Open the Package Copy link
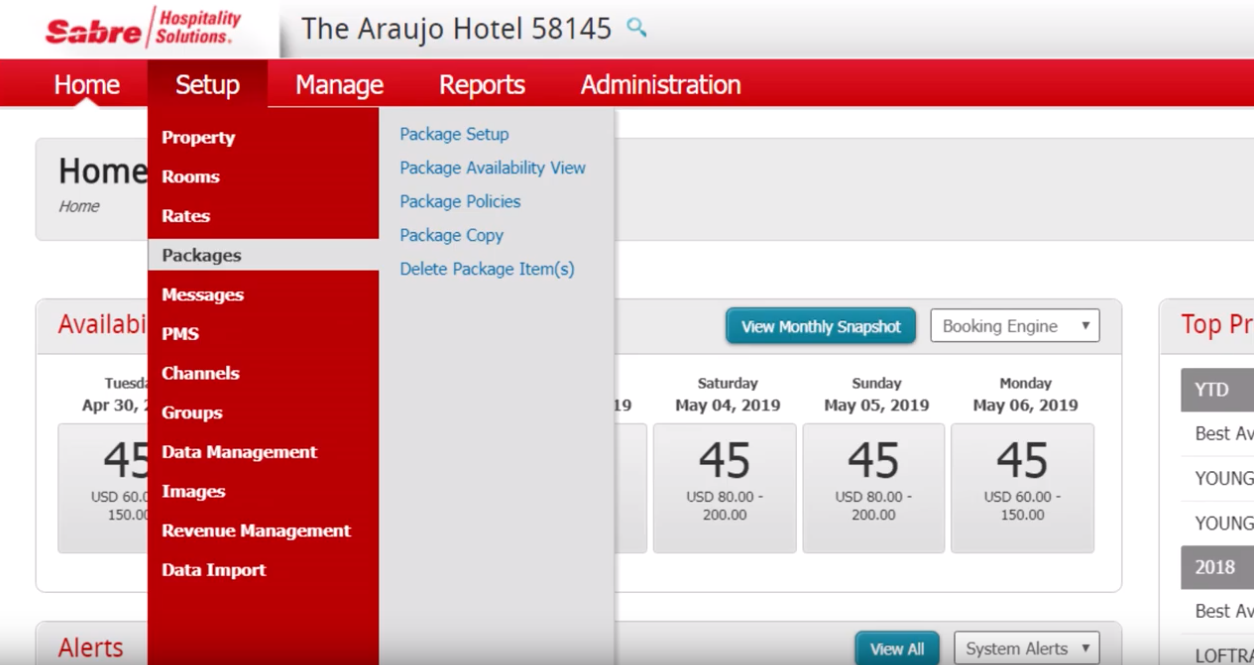 coord(452,235)
